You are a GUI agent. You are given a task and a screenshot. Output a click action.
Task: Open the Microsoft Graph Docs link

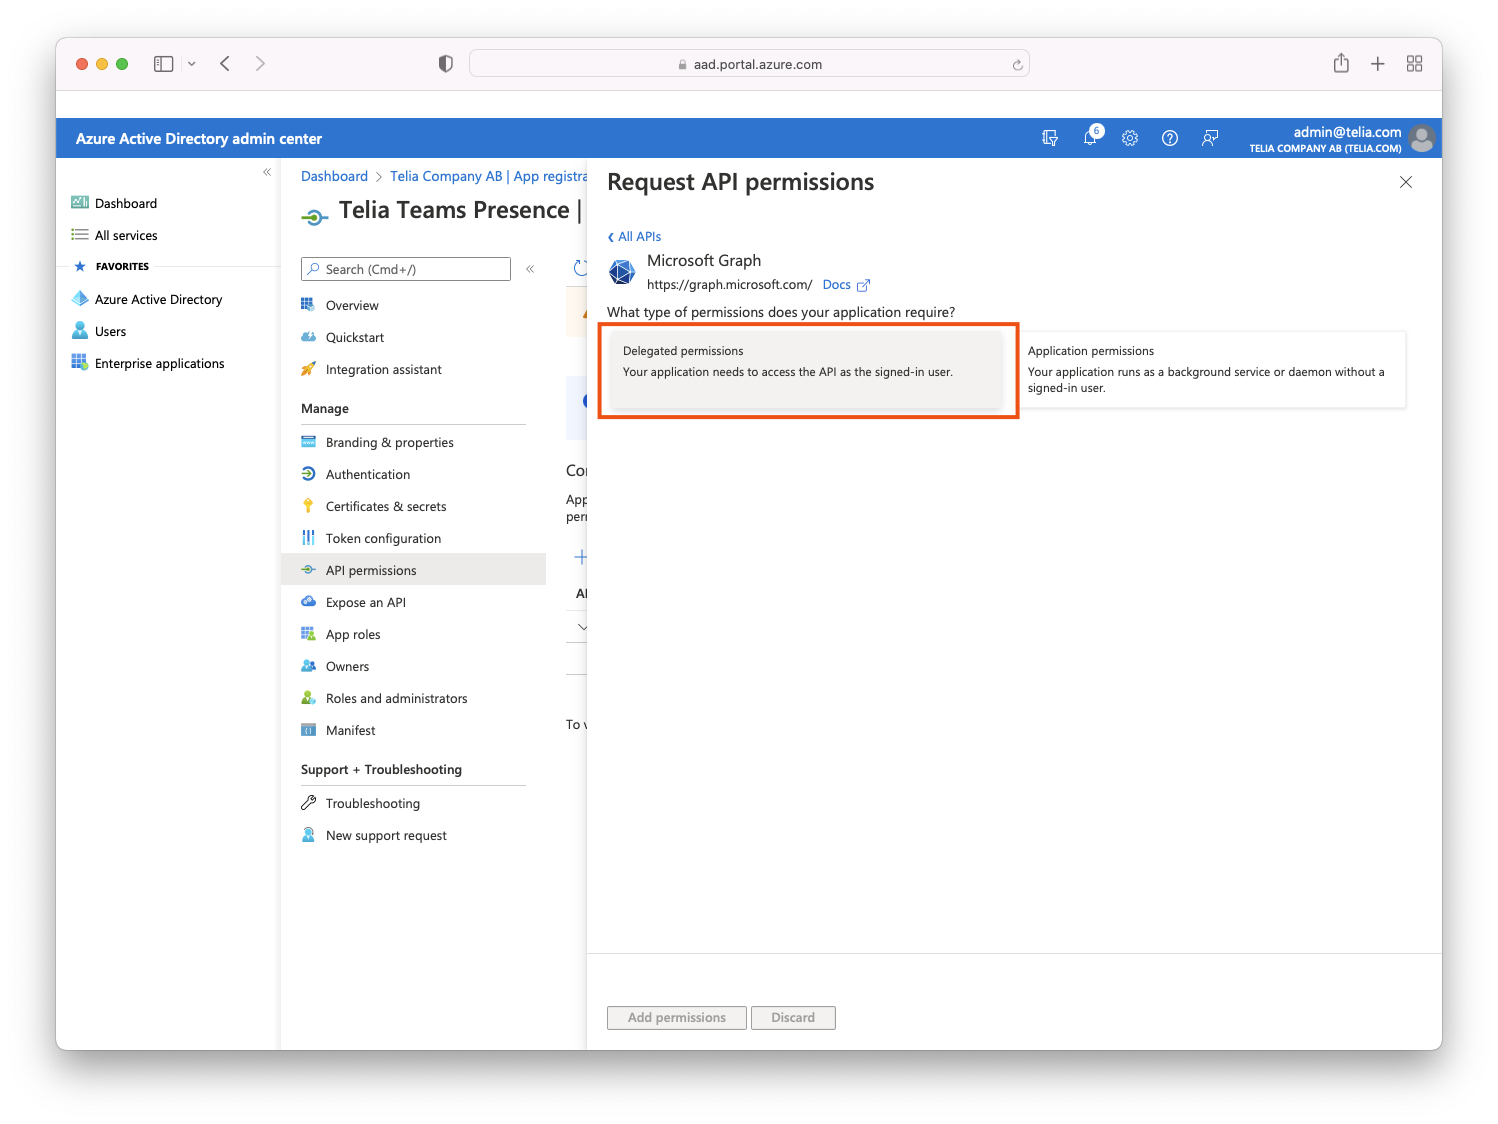click(x=846, y=284)
